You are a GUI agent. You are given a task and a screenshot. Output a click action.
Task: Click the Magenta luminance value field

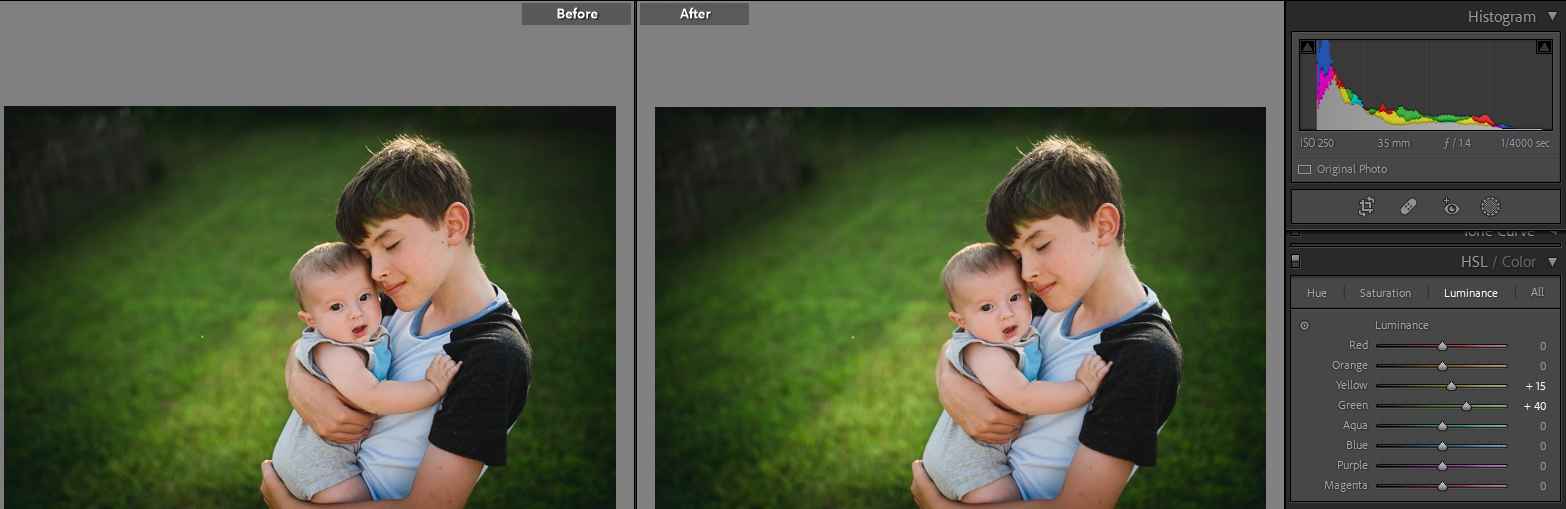coord(1543,486)
